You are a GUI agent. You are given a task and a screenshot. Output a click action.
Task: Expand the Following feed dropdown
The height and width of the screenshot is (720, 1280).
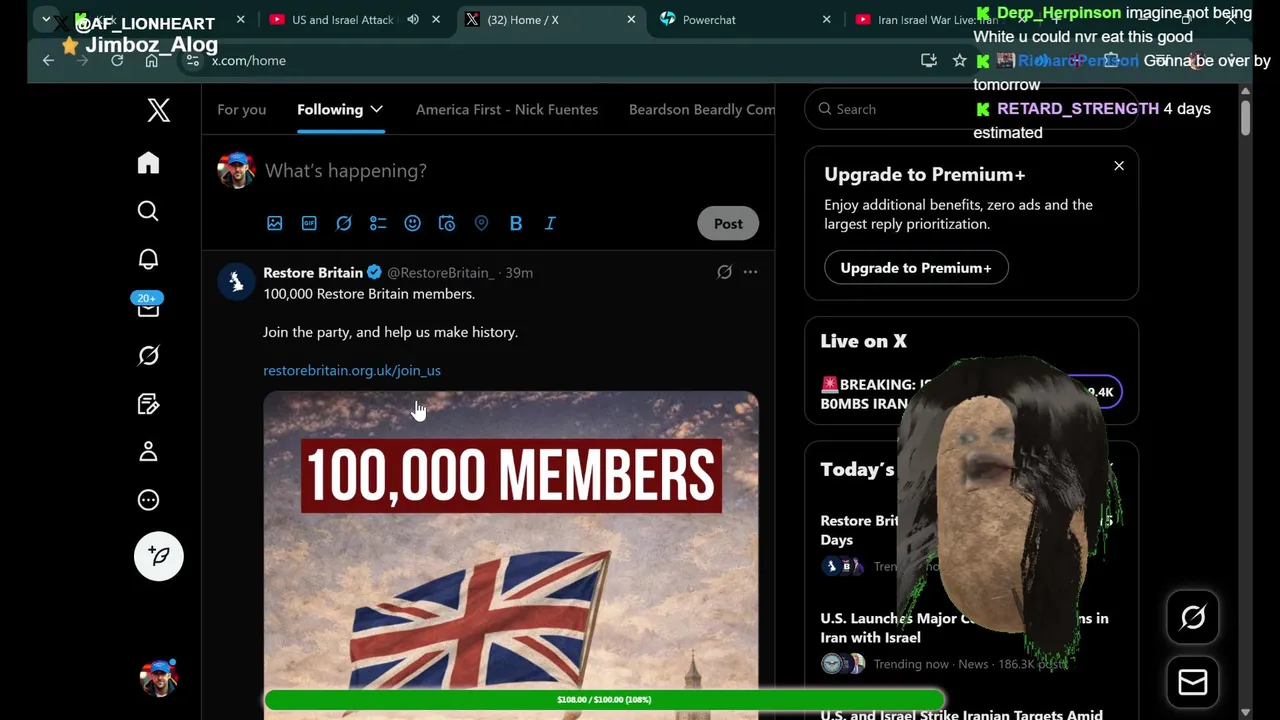click(376, 109)
